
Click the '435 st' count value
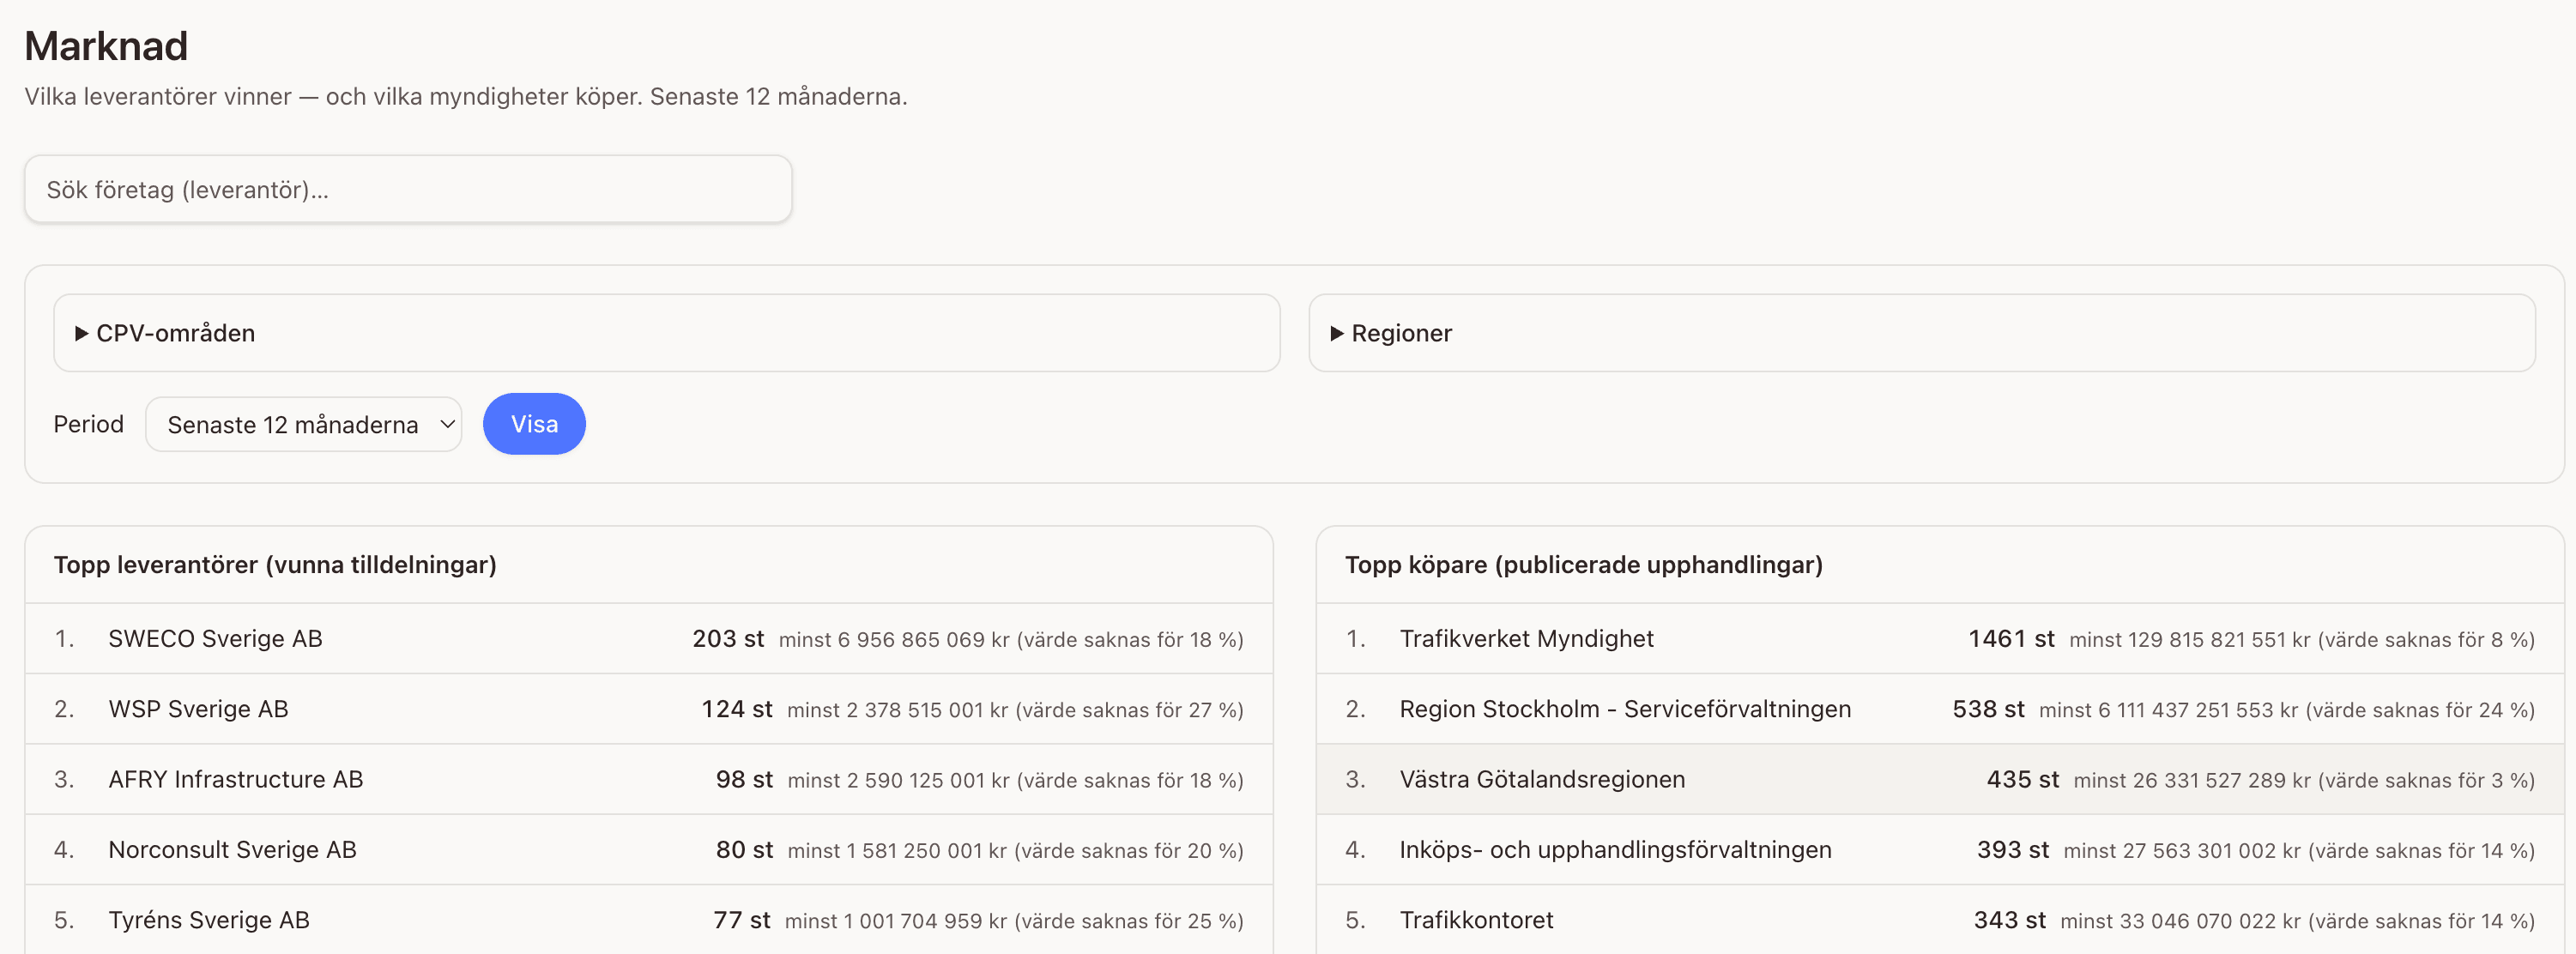pyautogui.click(x=2023, y=779)
